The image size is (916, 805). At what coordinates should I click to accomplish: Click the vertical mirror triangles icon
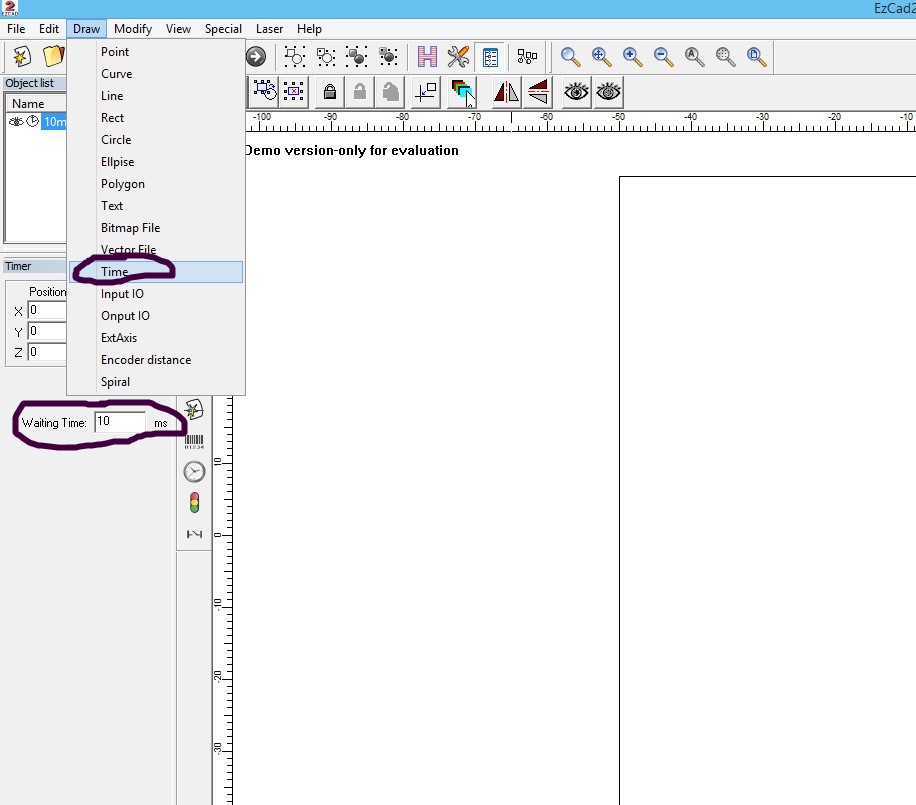538,93
